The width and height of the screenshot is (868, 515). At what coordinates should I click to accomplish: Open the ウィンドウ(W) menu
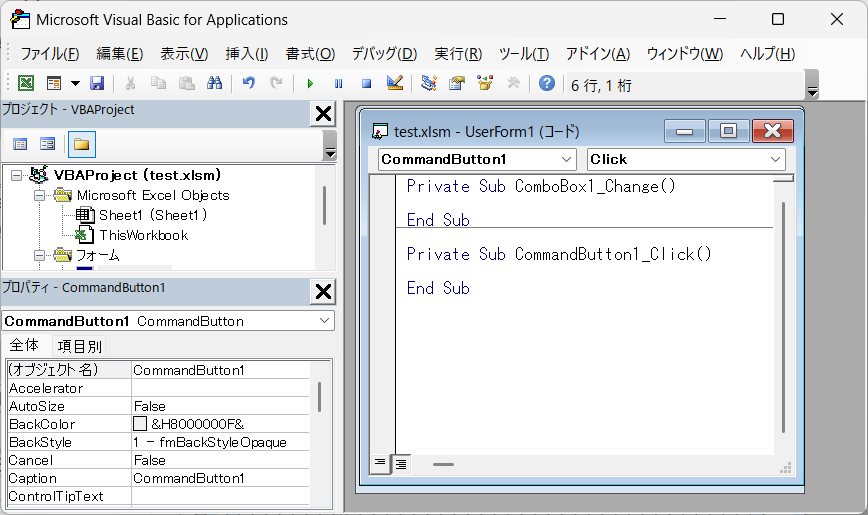click(685, 54)
